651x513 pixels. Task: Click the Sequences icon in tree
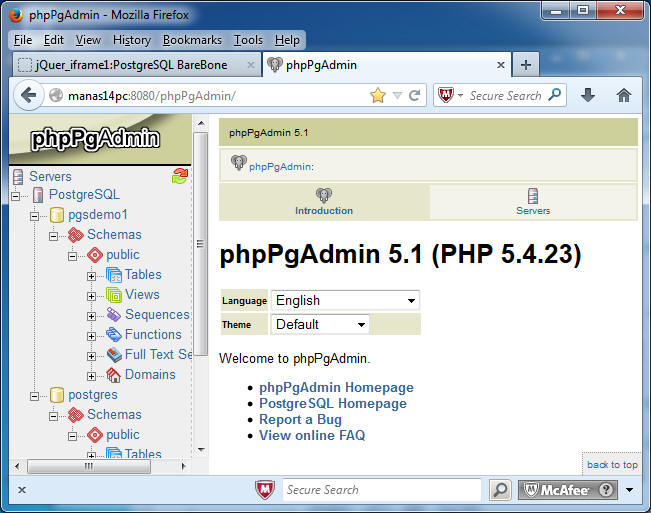tap(114, 315)
